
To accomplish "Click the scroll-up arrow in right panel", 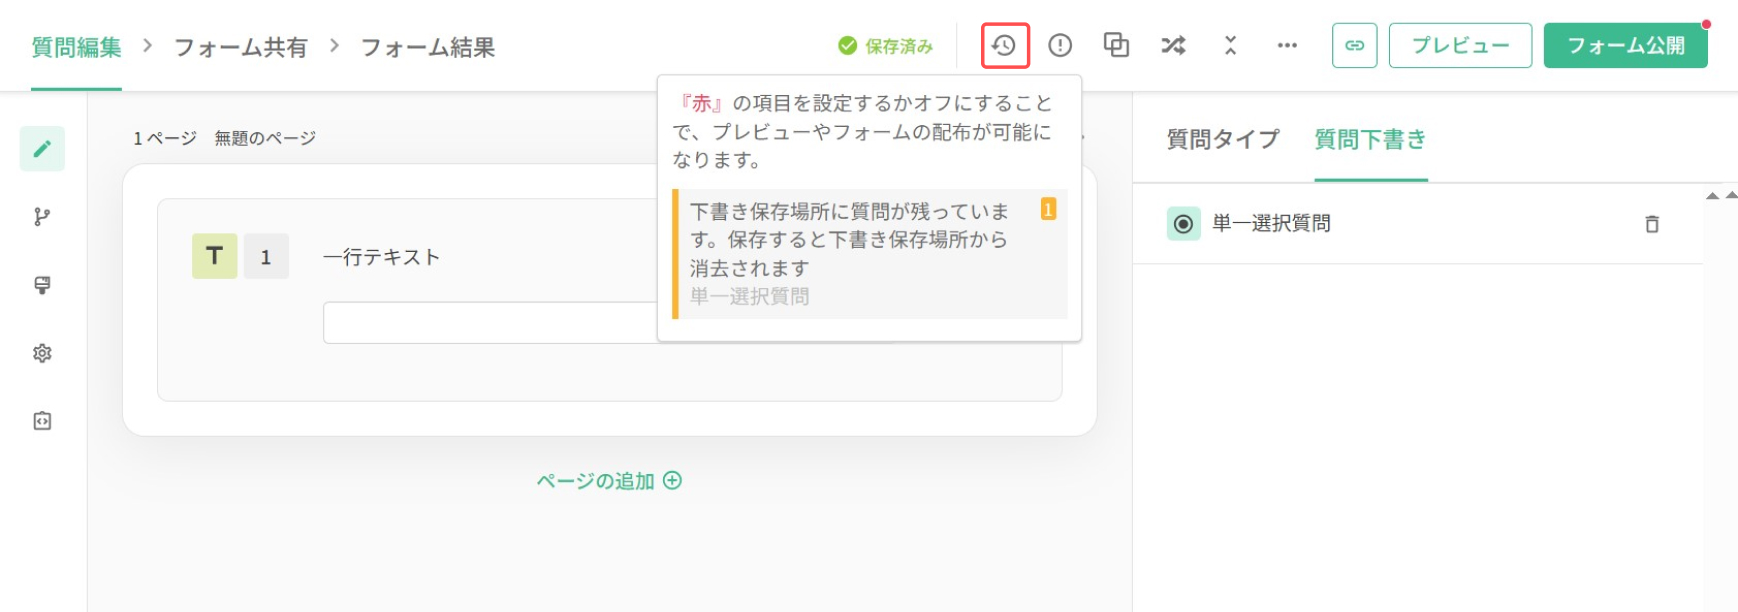I will point(1713,196).
